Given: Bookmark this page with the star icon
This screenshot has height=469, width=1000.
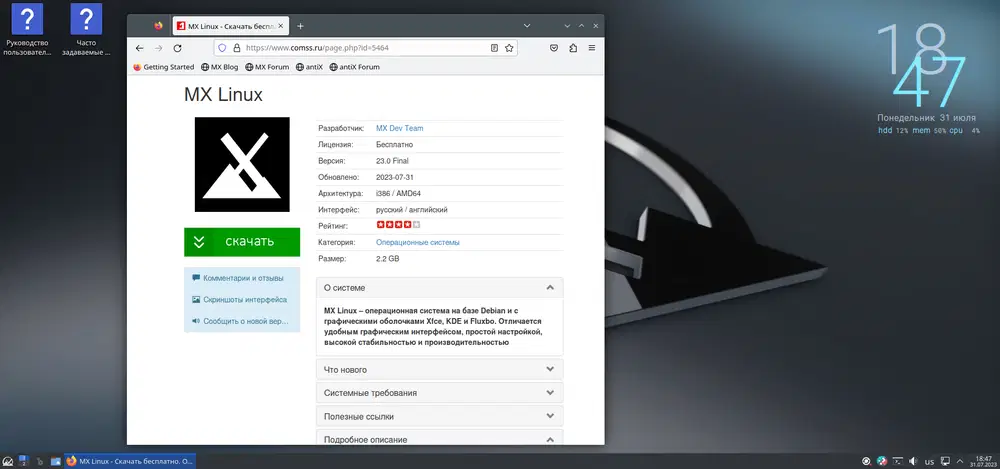Looking at the screenshot, I should click(x=509, y=48).
